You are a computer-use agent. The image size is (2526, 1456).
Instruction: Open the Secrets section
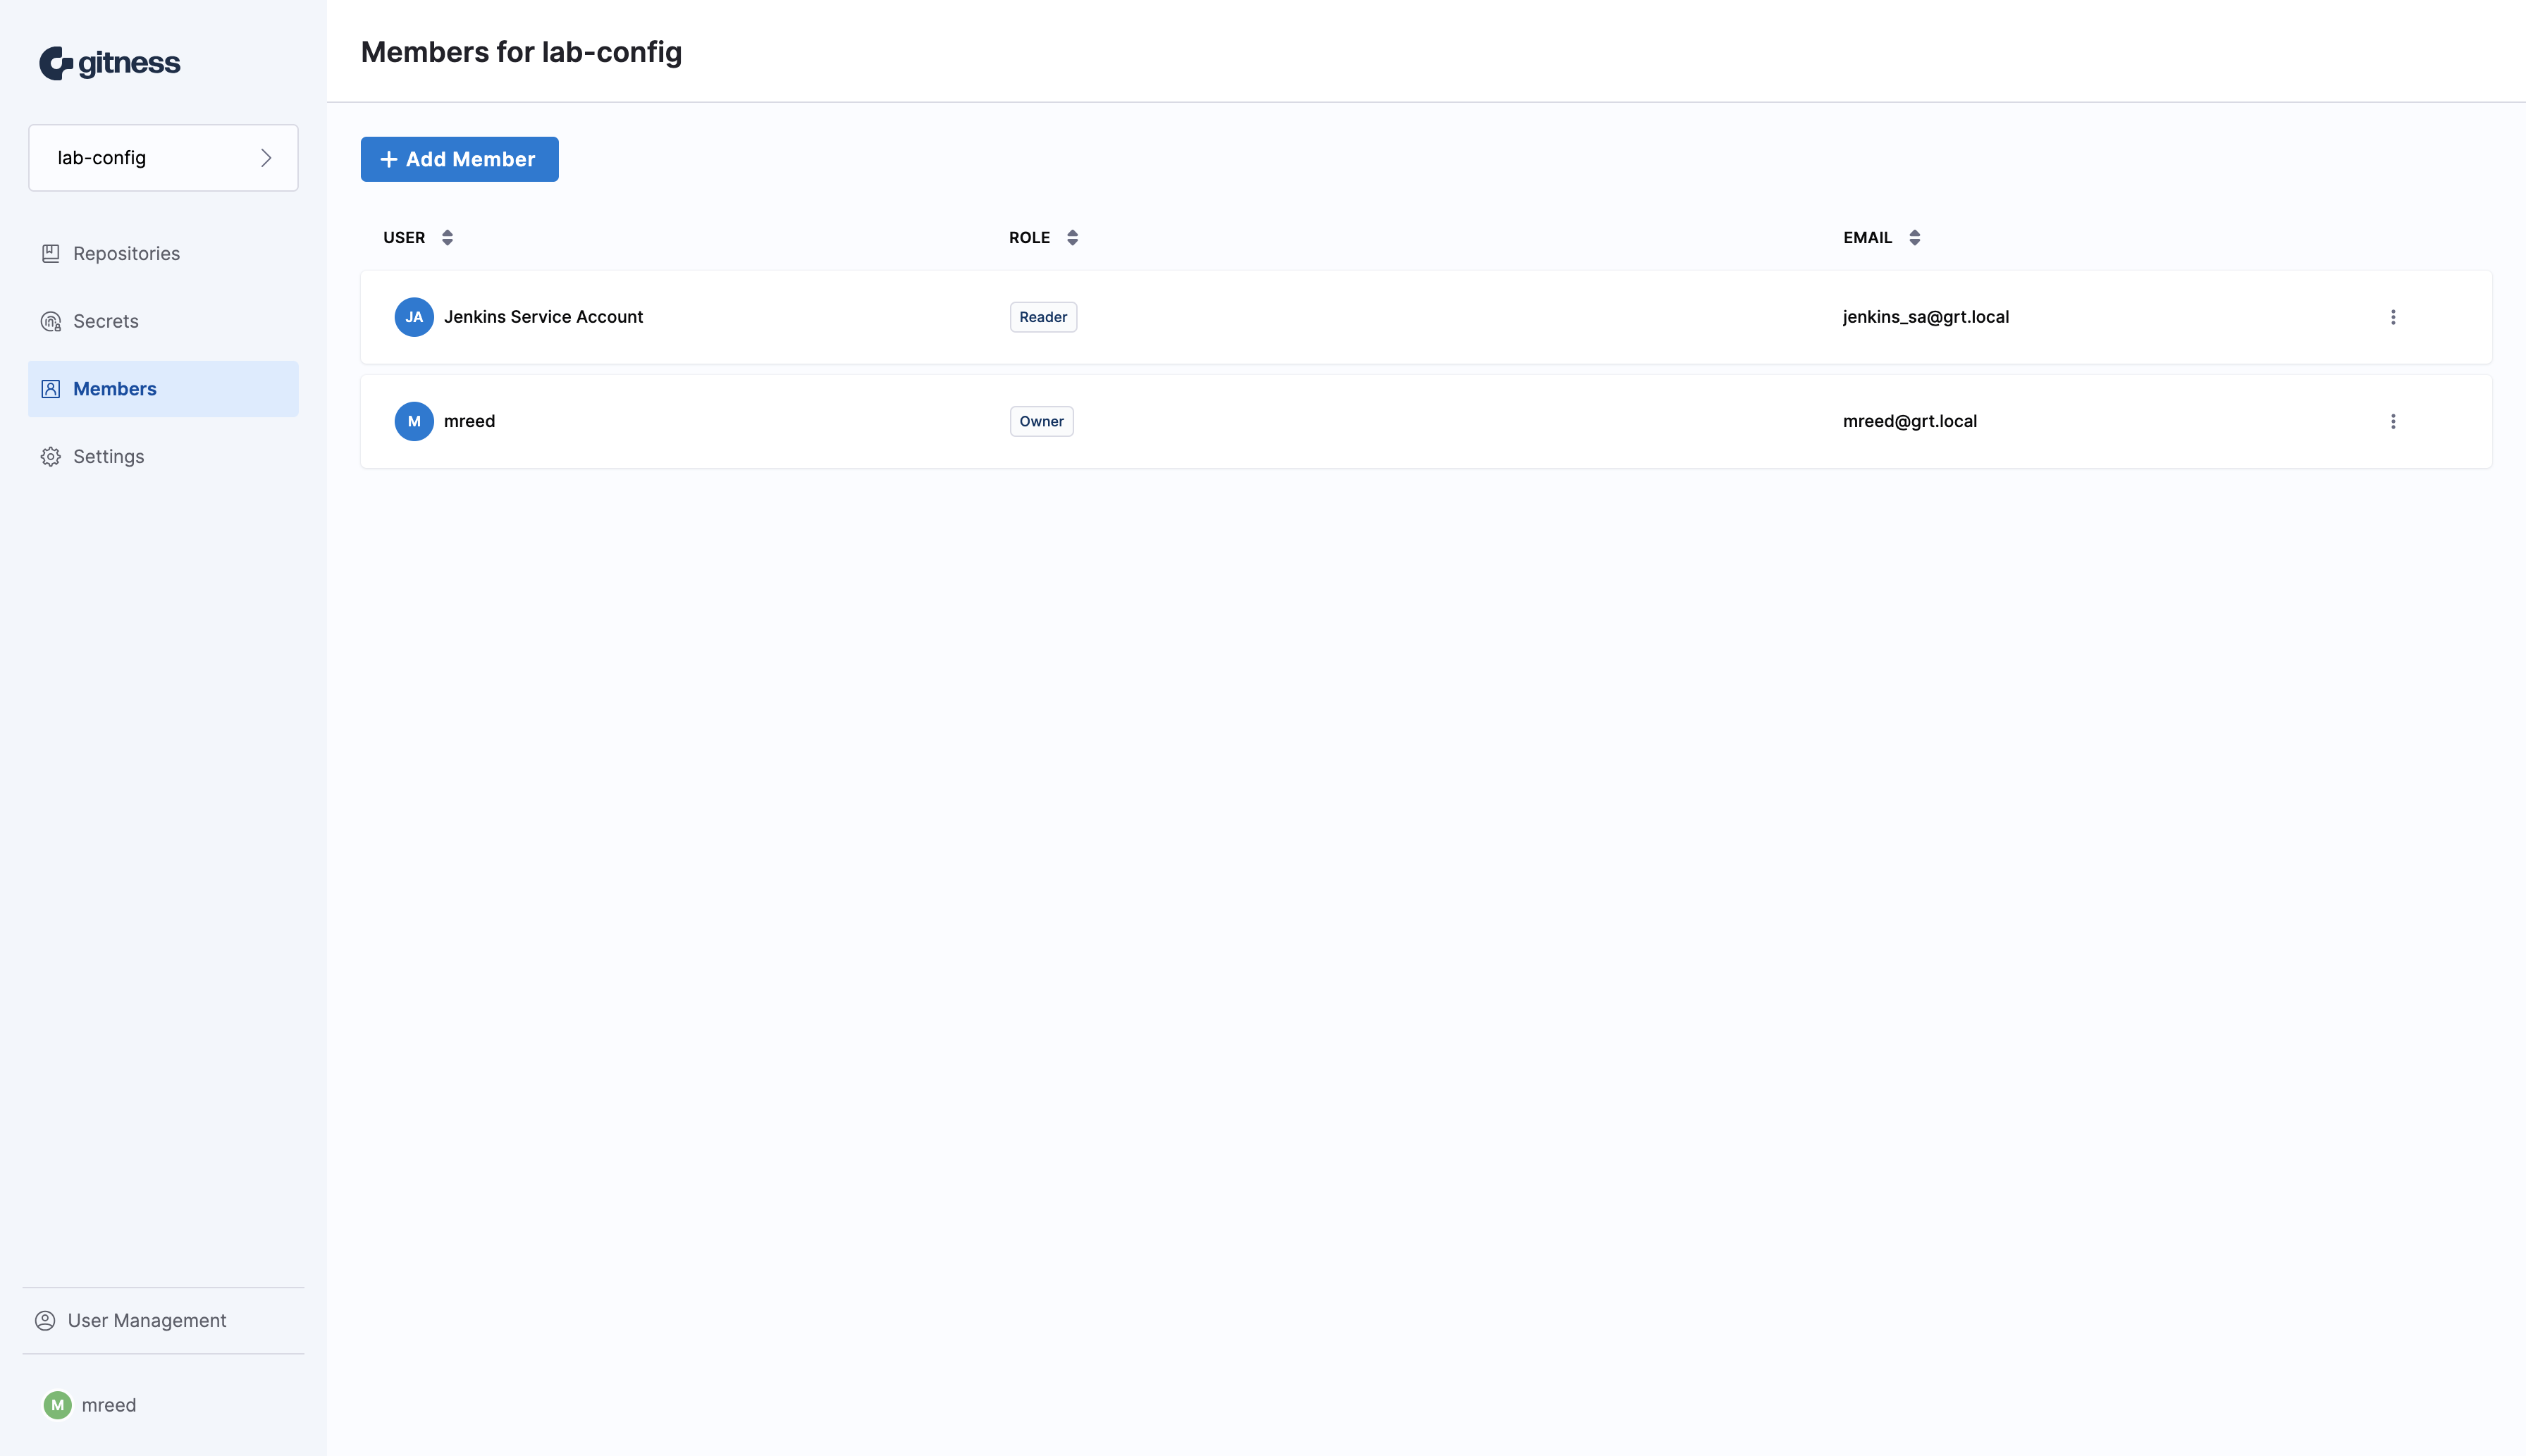(x=163, y=321)
